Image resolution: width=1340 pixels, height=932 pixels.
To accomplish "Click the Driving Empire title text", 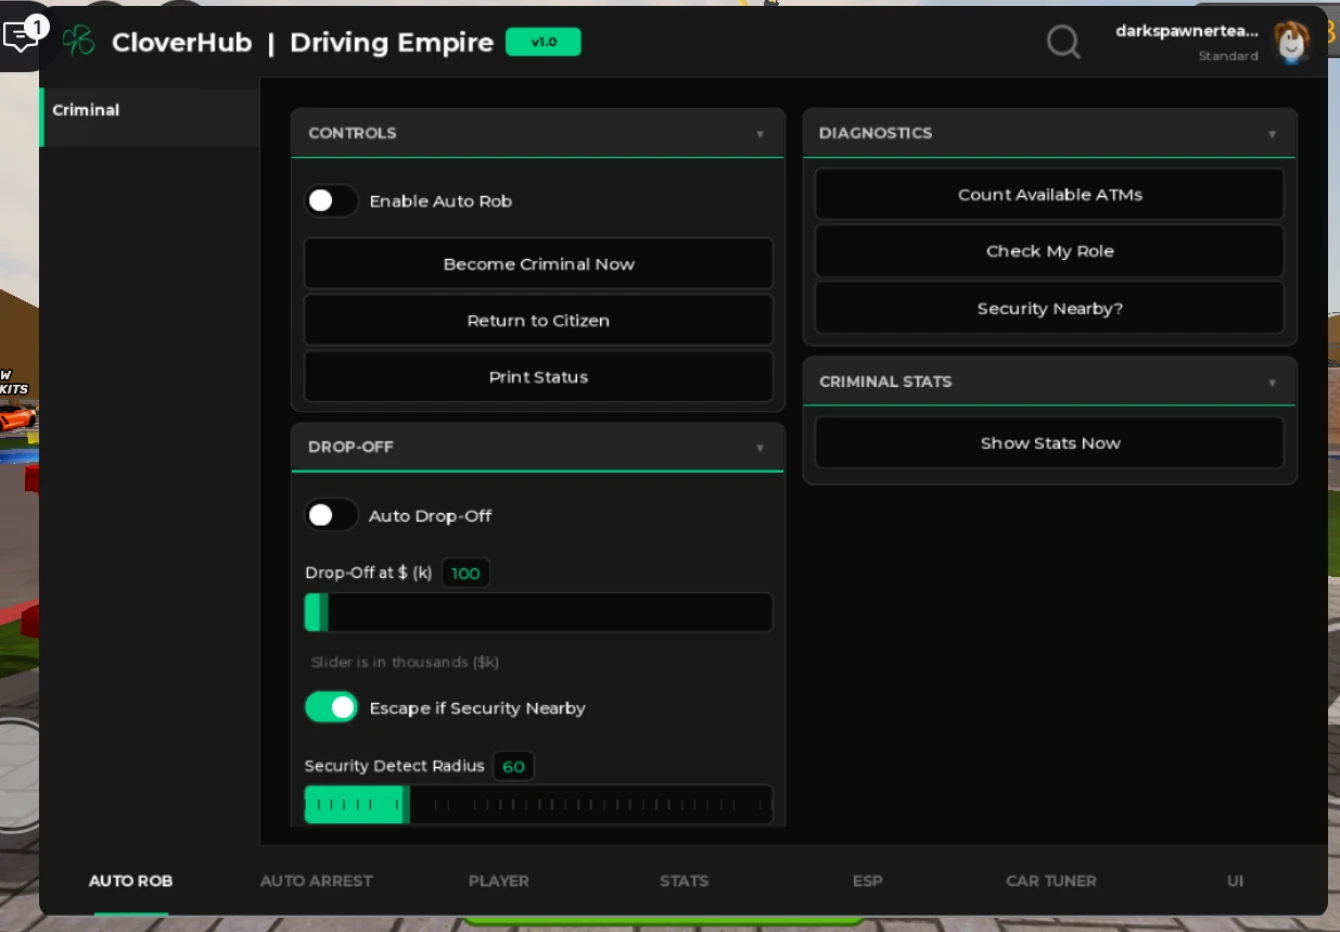I will point(391,42).
